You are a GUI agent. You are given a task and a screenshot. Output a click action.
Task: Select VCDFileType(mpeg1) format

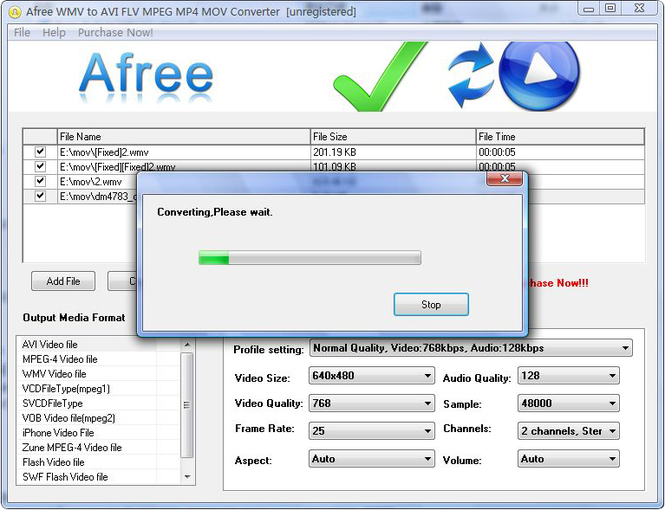click(98, 389)
